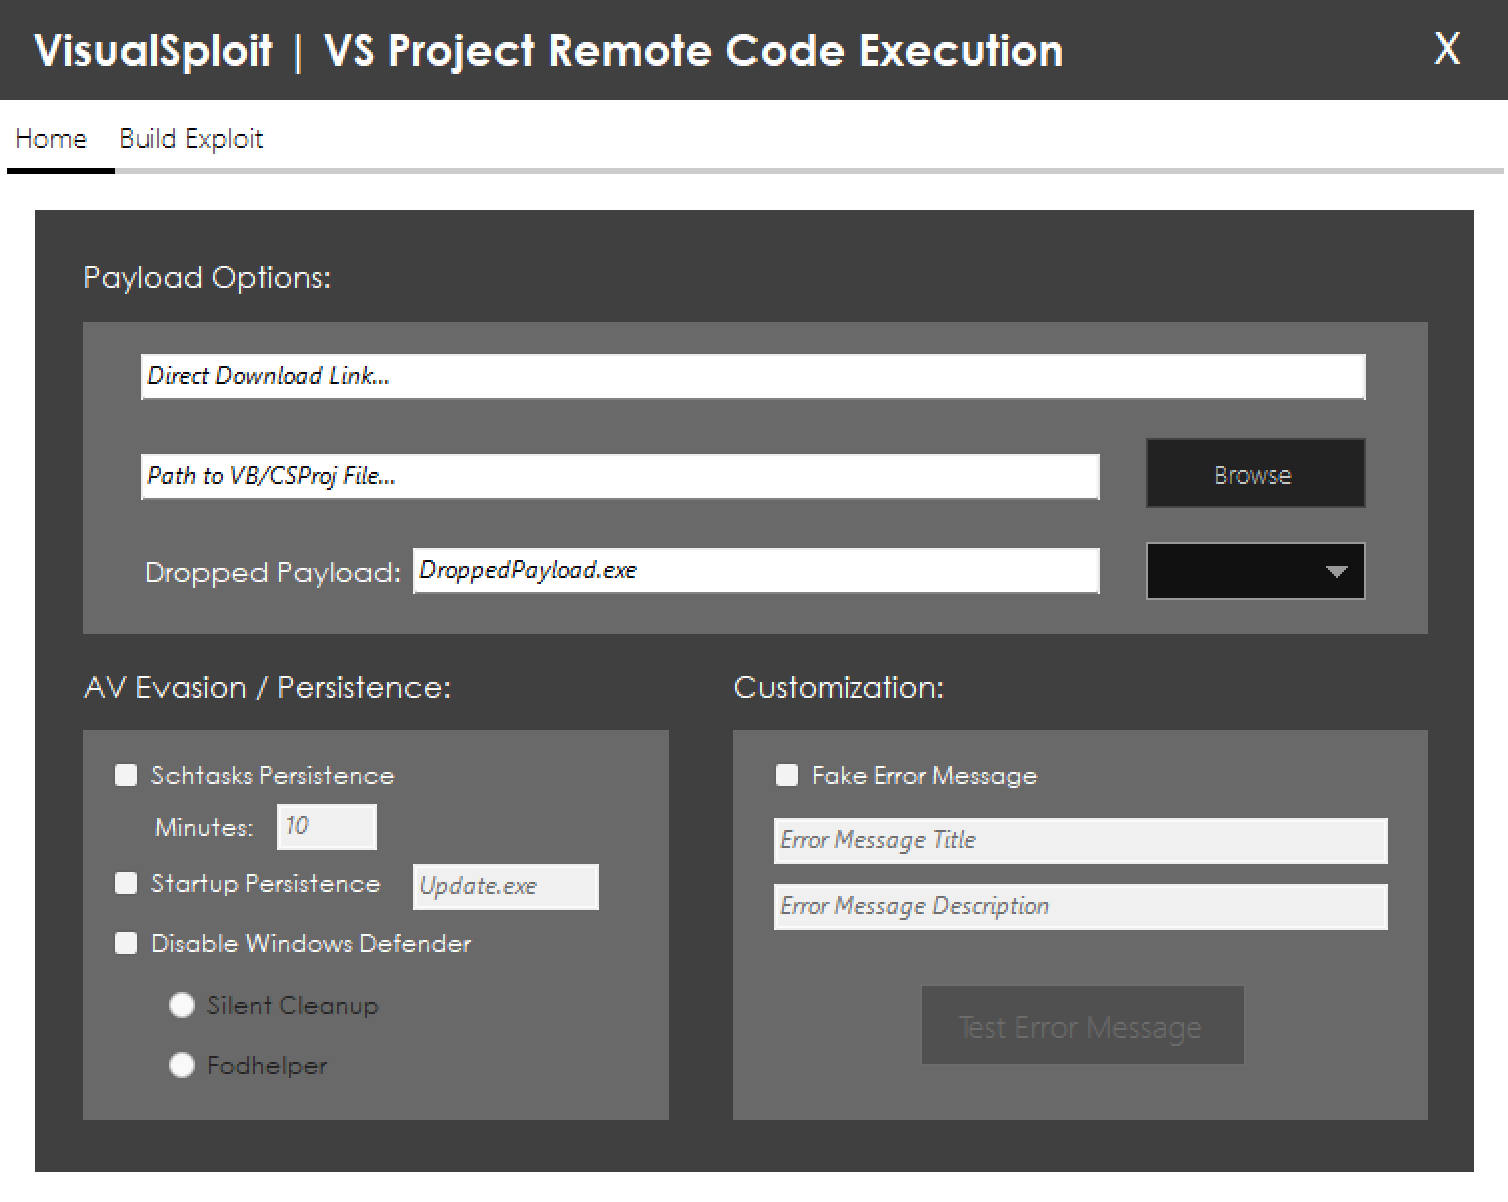This screenshot has width=1508, height=1202.
Task: Close the VisualSploit window with X
Action: [x=1447, y=49]
